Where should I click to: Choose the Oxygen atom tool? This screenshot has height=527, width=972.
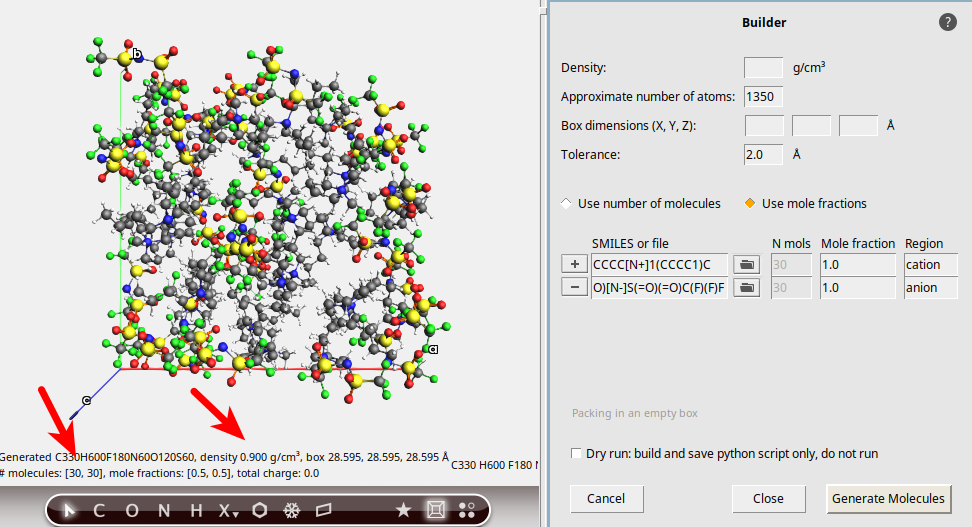click(x=131, y=510)
